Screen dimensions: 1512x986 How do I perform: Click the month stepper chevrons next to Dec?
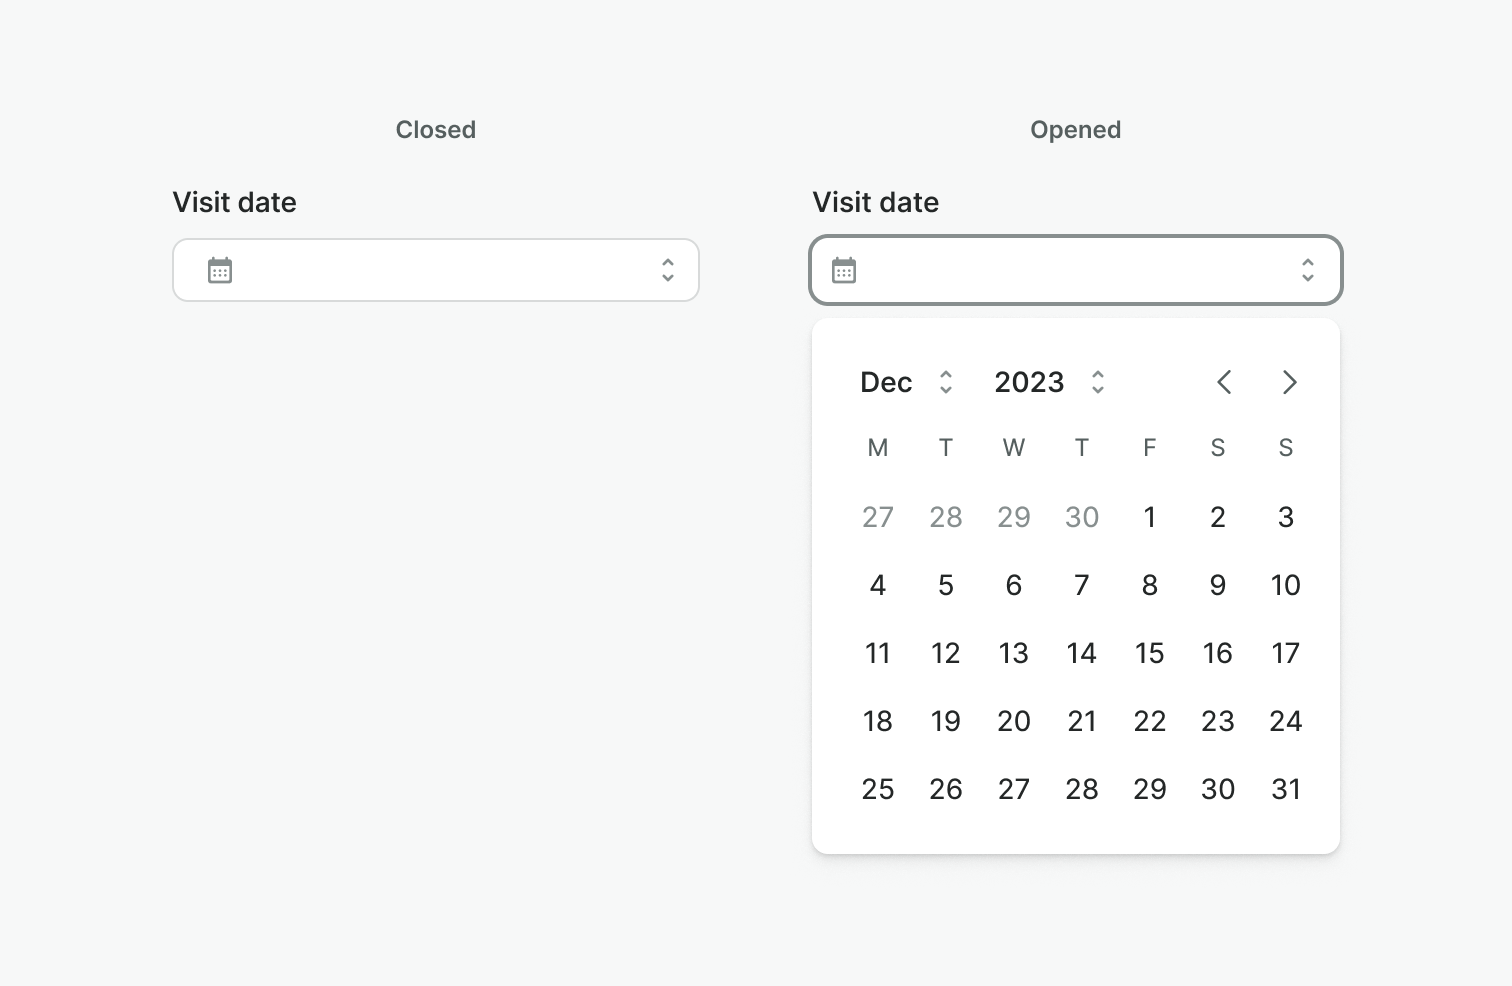946,382
